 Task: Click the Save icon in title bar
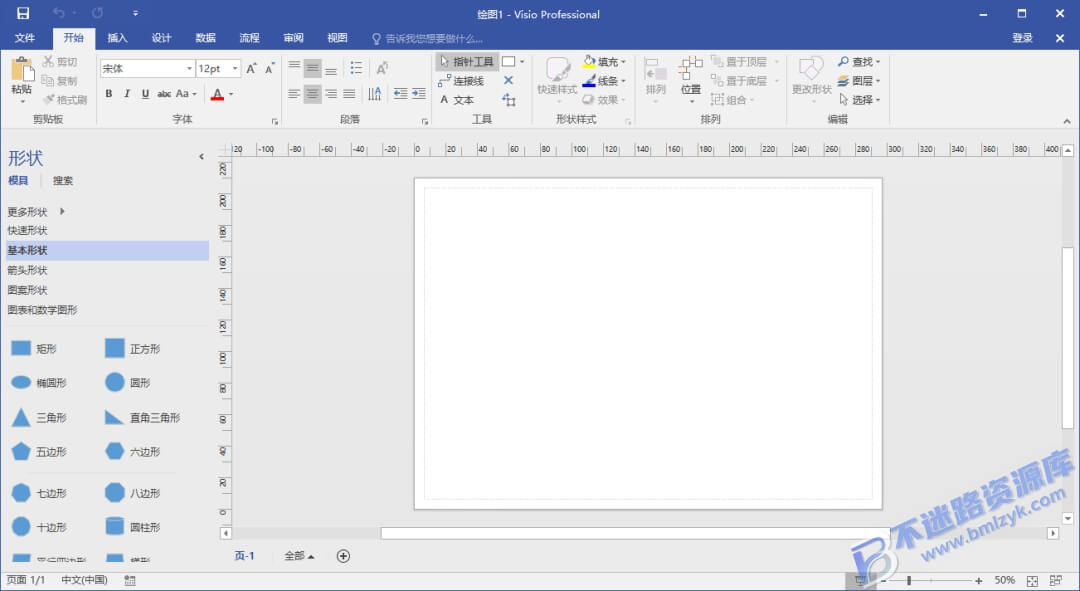coord(23,13)
